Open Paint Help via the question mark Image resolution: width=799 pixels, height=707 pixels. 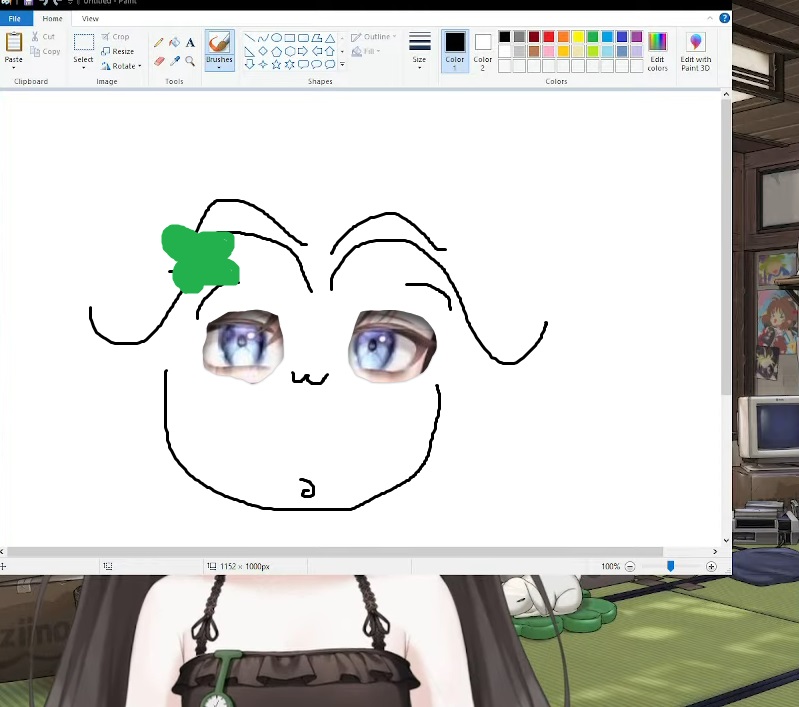pyautogui.click(x=724, y=18)
